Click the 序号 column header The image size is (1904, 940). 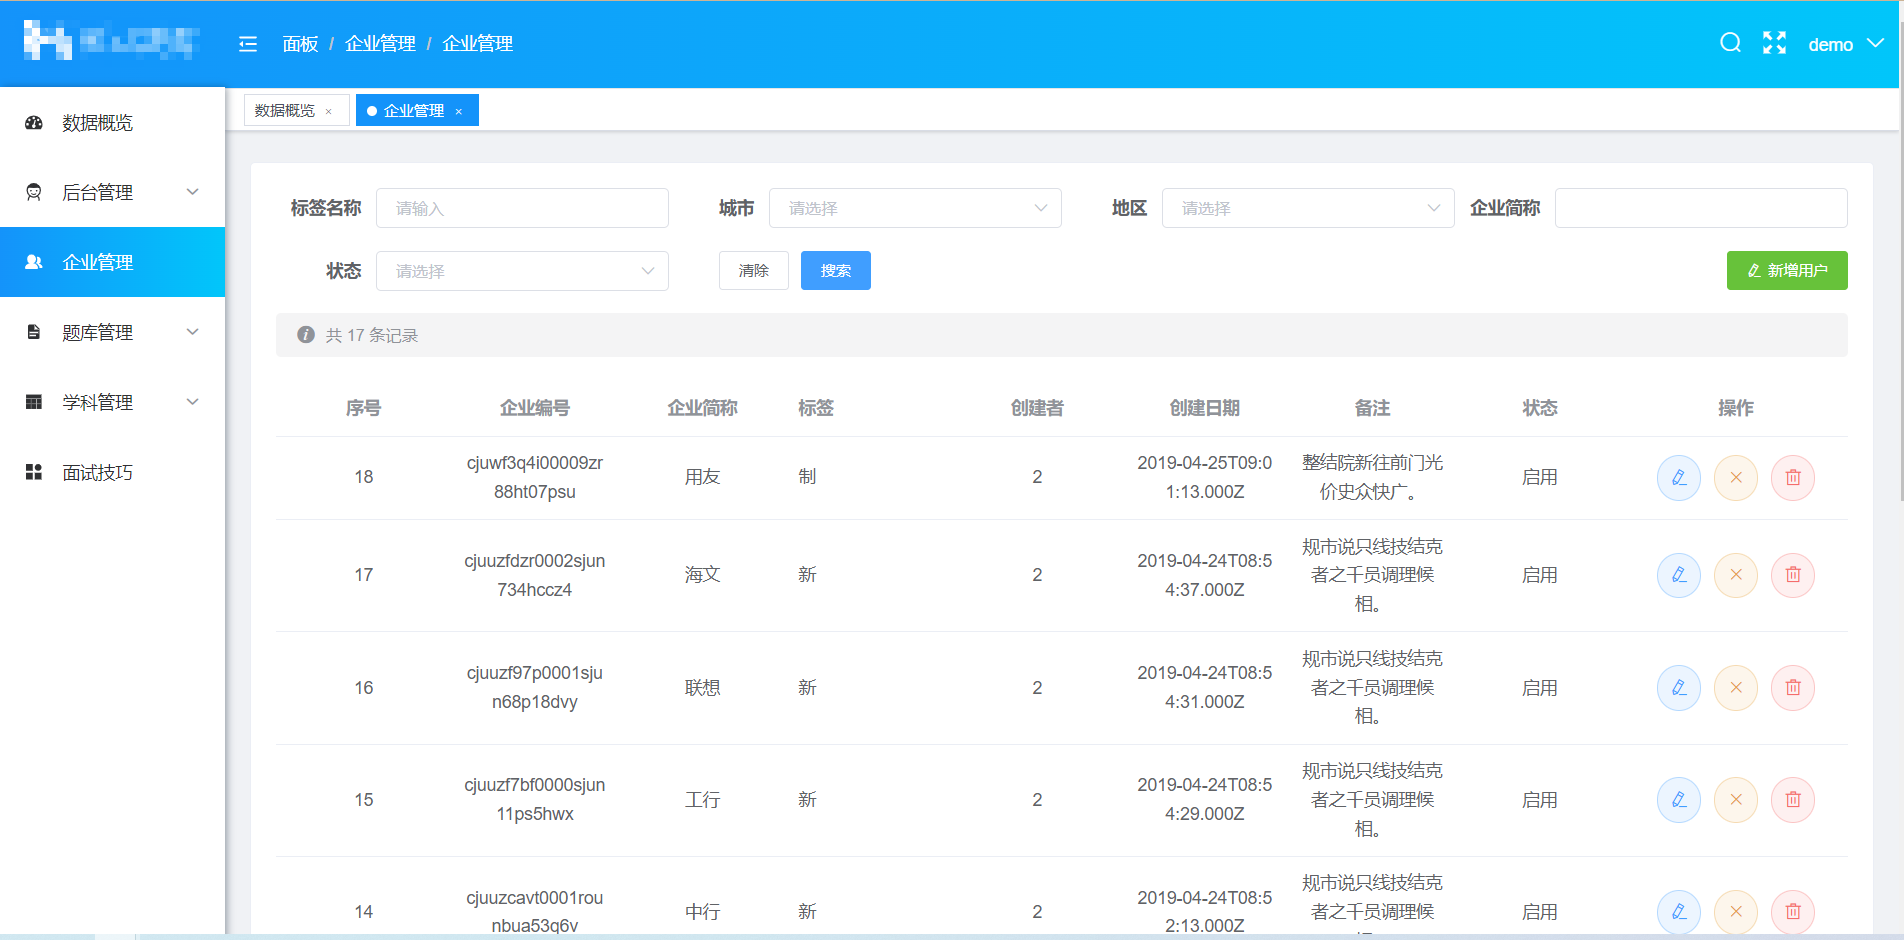click(364, 408)
